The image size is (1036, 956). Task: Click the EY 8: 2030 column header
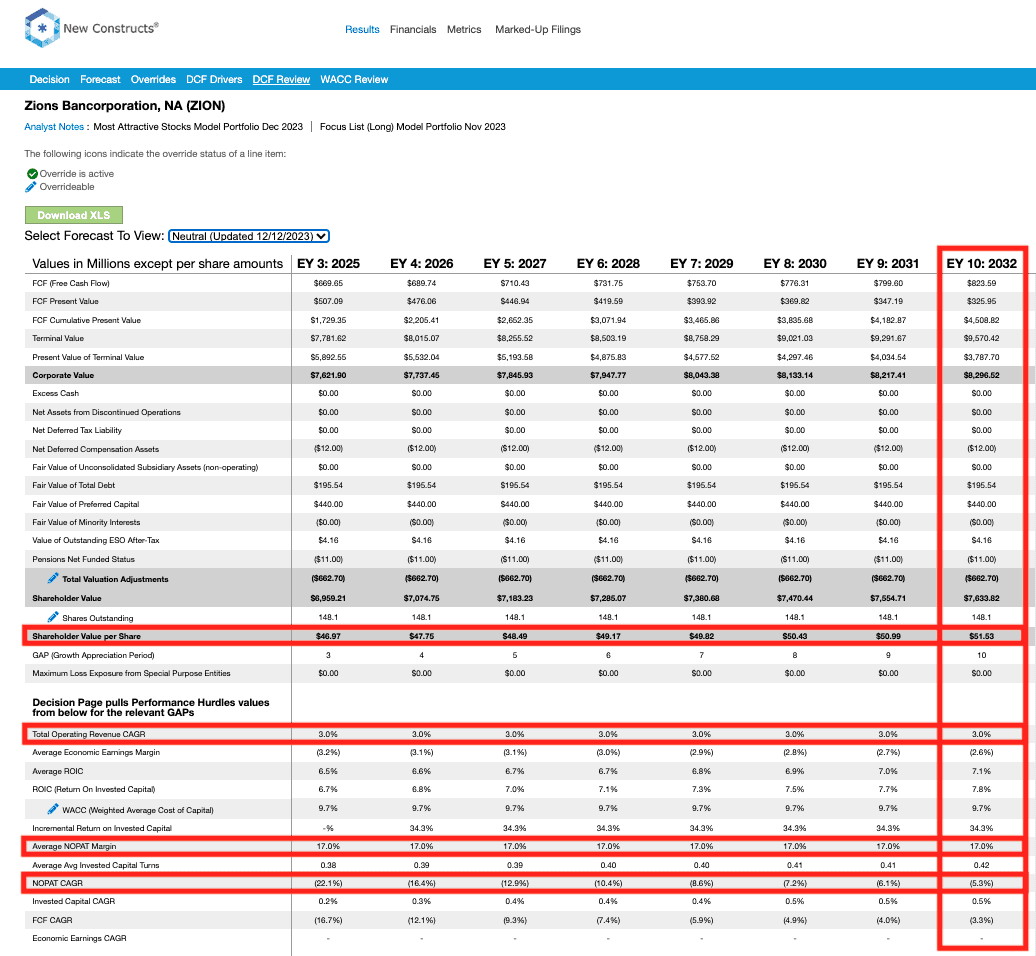795,264
